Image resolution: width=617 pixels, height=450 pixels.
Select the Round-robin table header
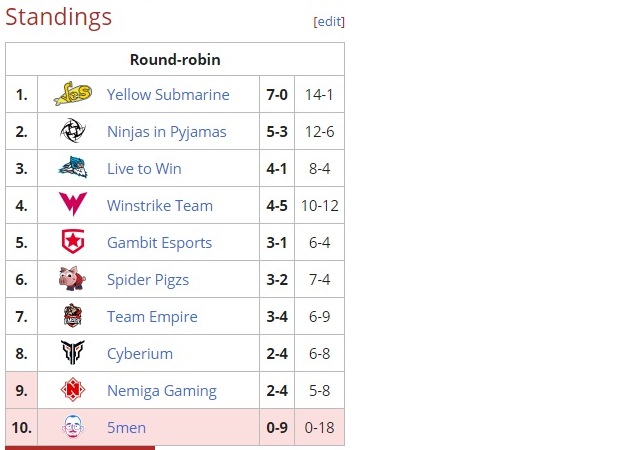pos(175,59)
